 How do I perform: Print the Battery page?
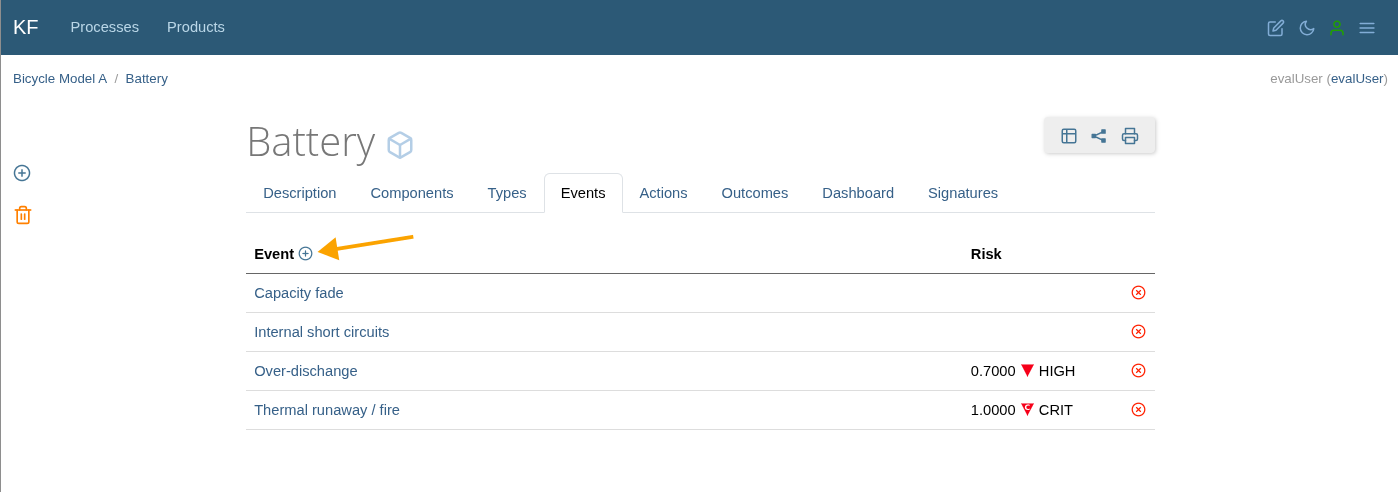1129,136
